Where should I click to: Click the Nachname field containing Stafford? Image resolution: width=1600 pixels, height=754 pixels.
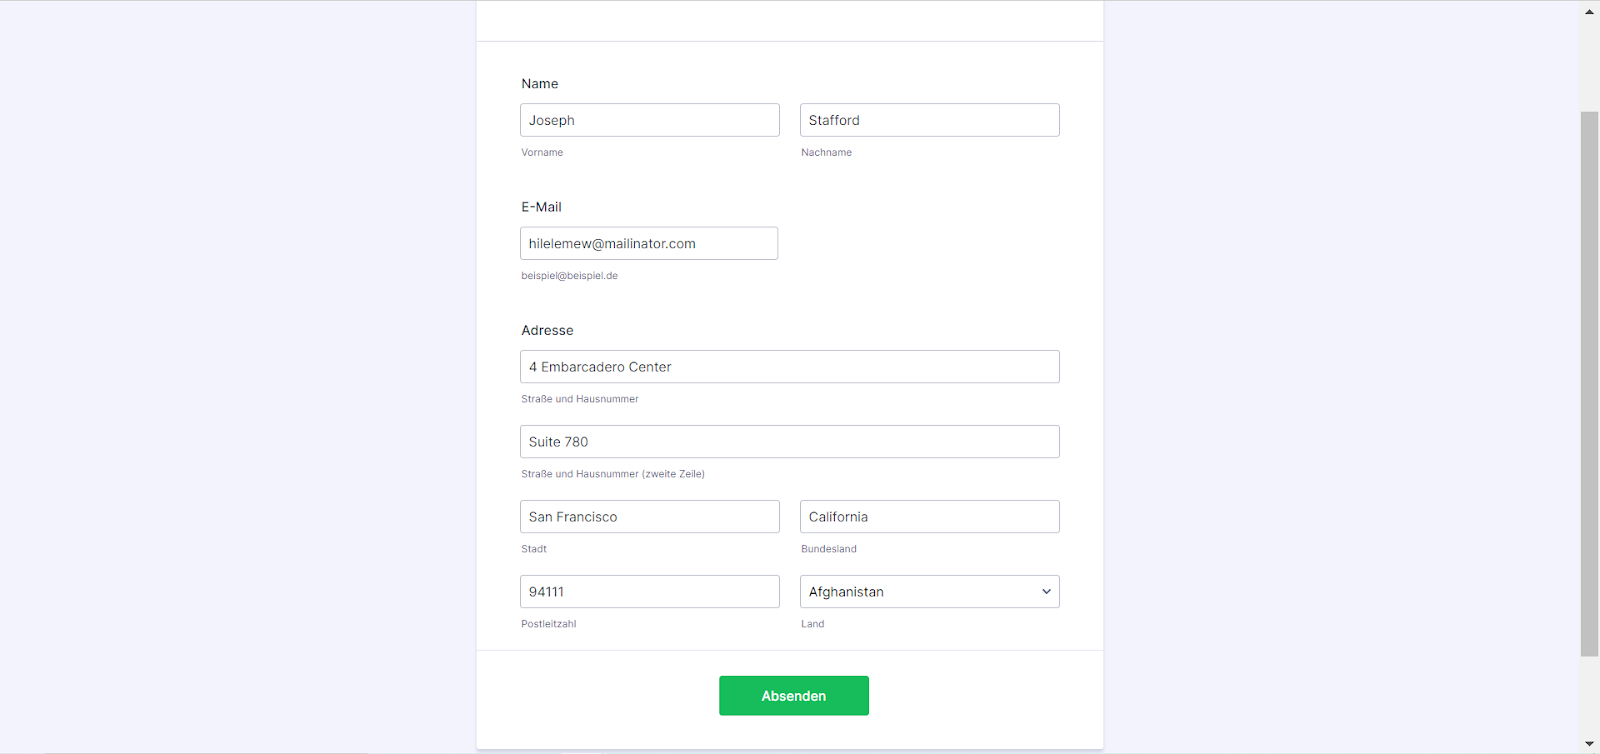[929, 120]
